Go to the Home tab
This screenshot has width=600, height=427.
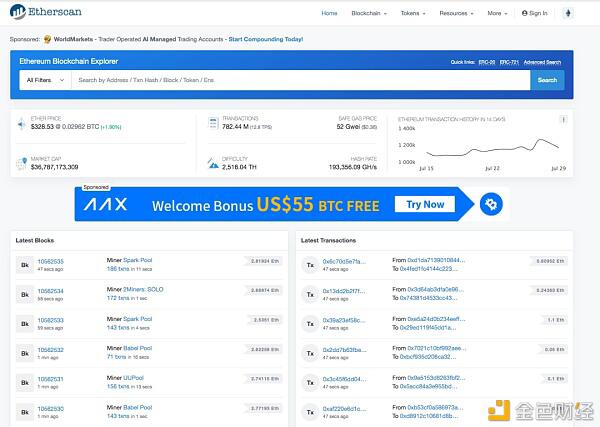point(329,13)
